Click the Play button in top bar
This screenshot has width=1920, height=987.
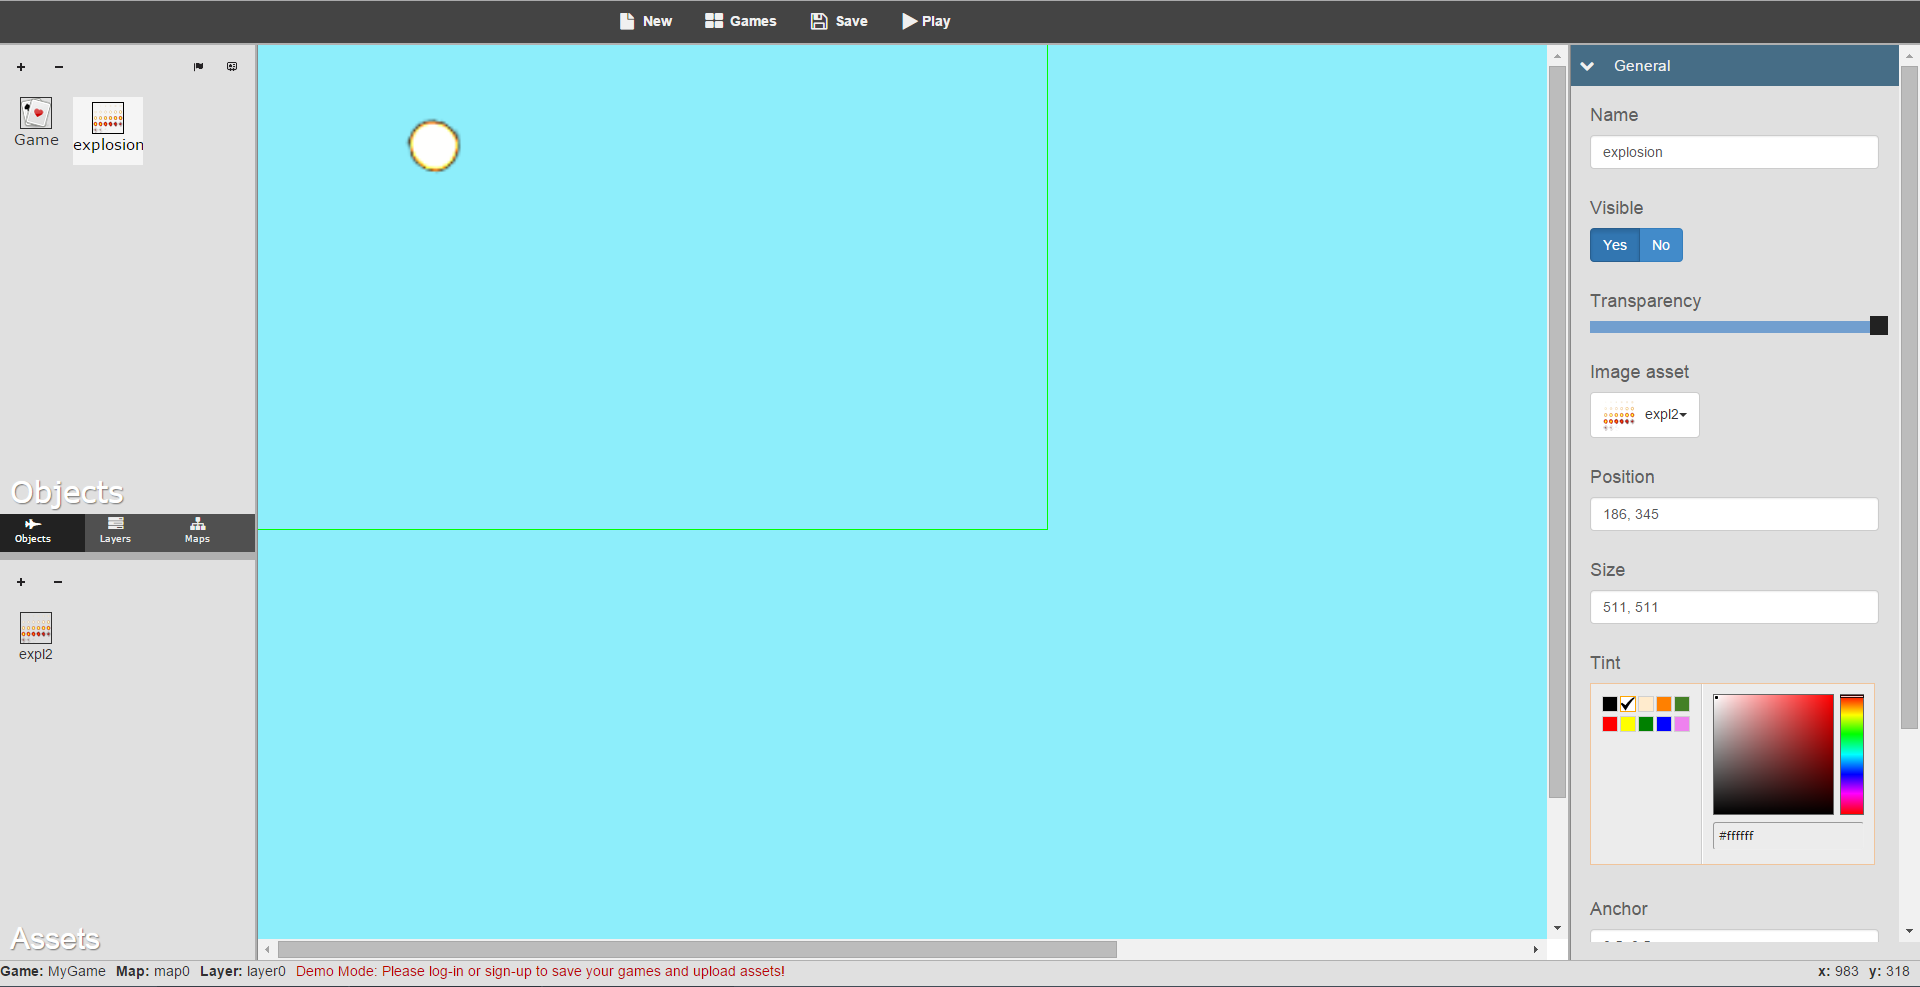tap(926, 21)
